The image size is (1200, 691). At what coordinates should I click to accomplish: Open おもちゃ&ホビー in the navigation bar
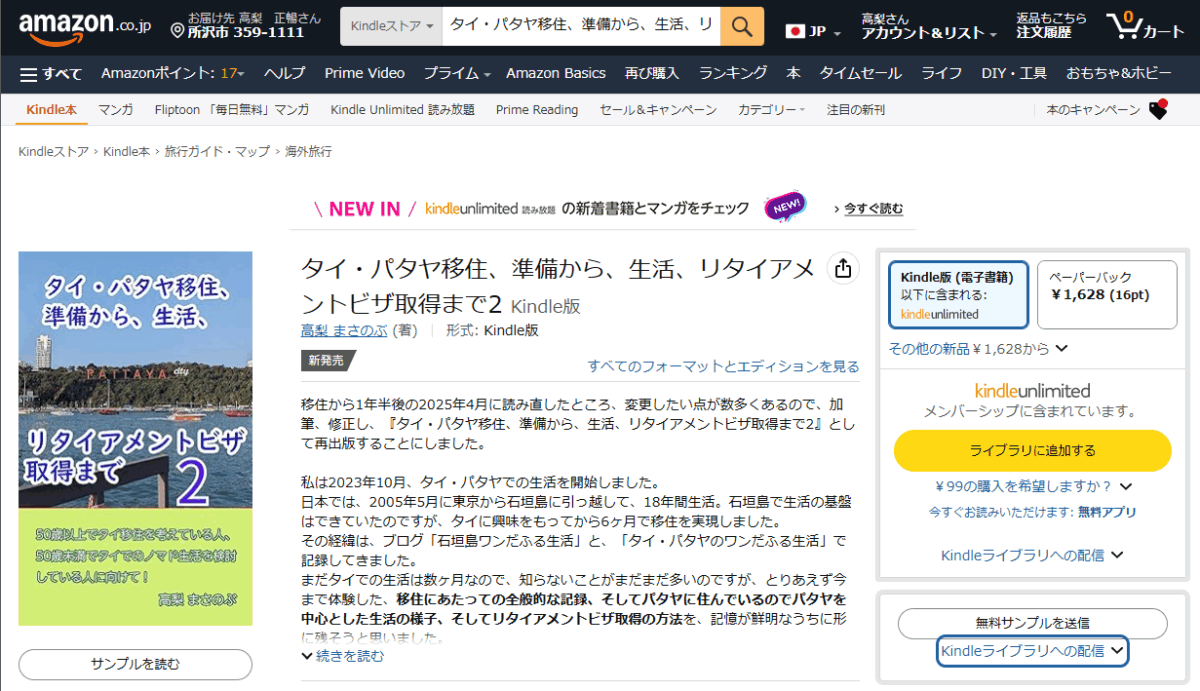(1118, 73)
